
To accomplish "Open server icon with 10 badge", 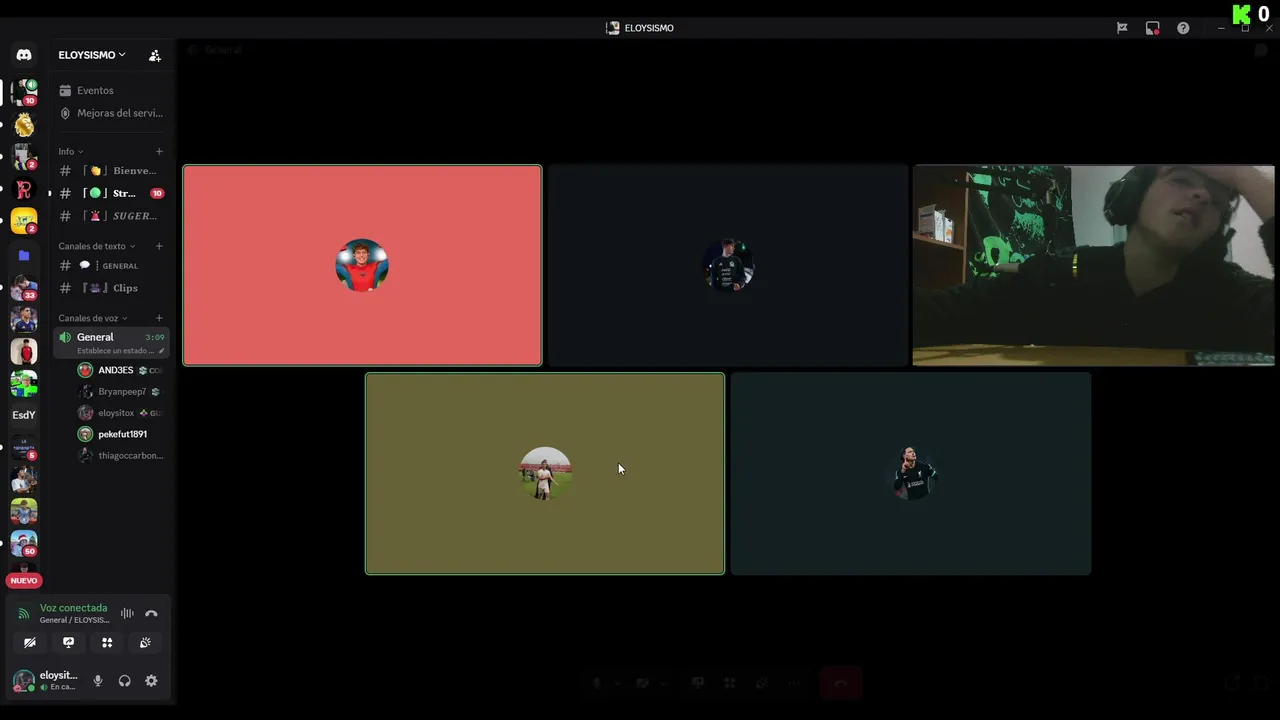I will 24,92.
